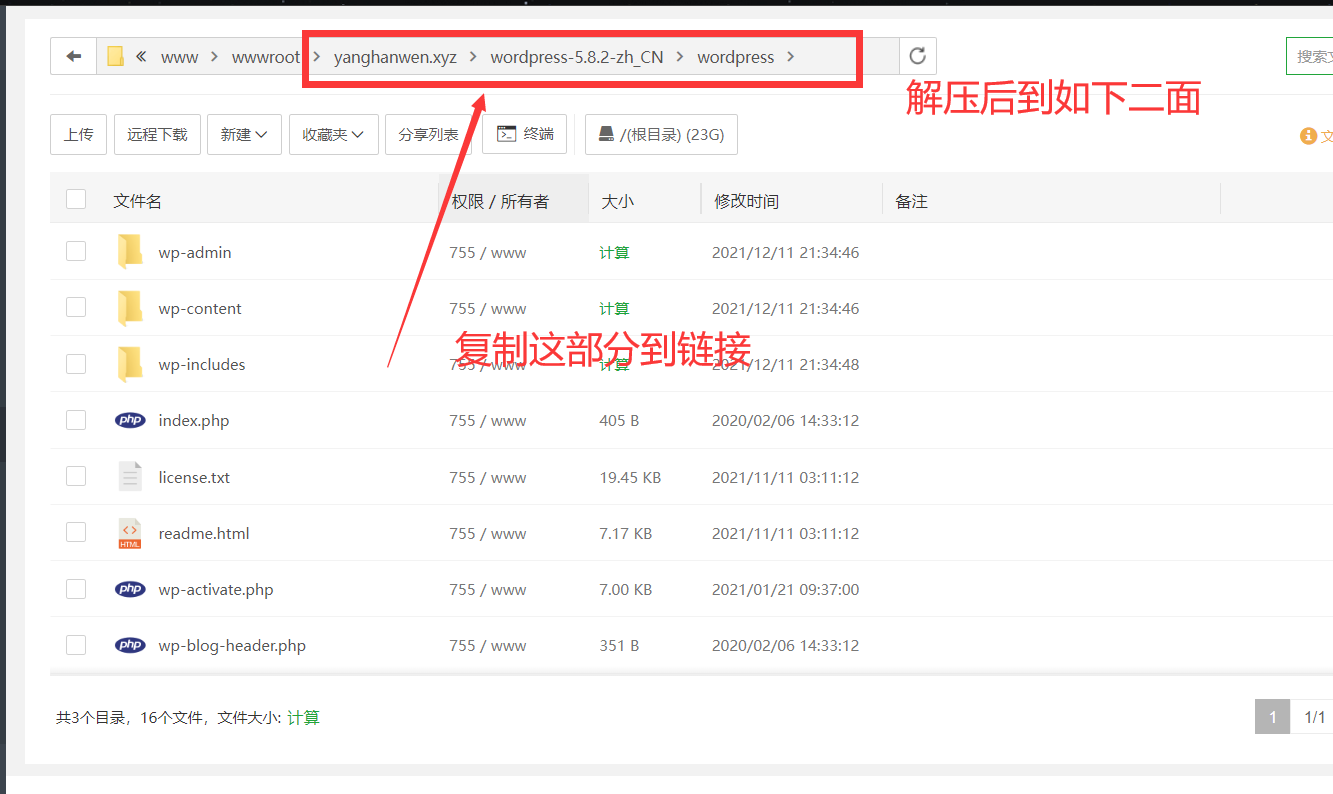Screen dimensions: 1333x794
Task: Click the refresh directory icon
Action: (x=917, y=57)
